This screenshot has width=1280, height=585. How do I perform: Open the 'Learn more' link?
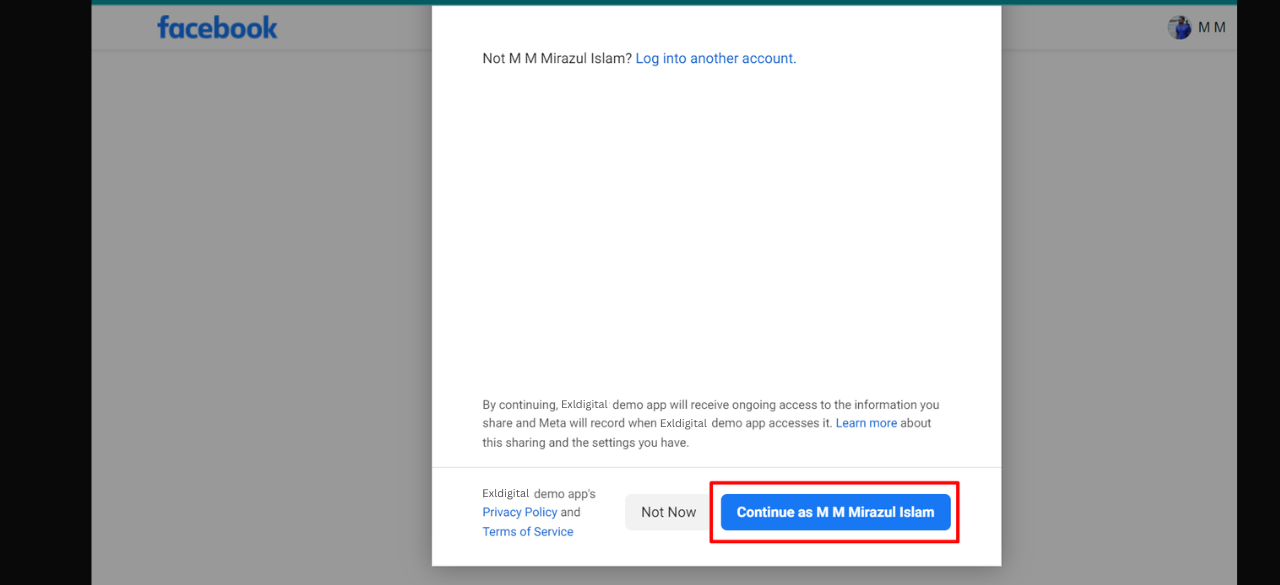tap(866, 423)
